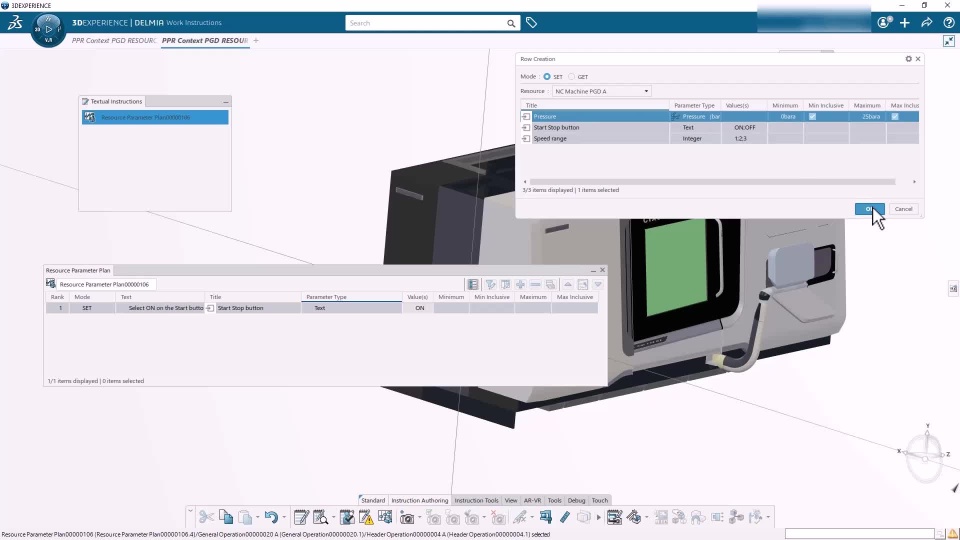Toggle Max Inclusive checkbox for Pressure row
This screenshot has height=540, width=960.
pos(895,116)
